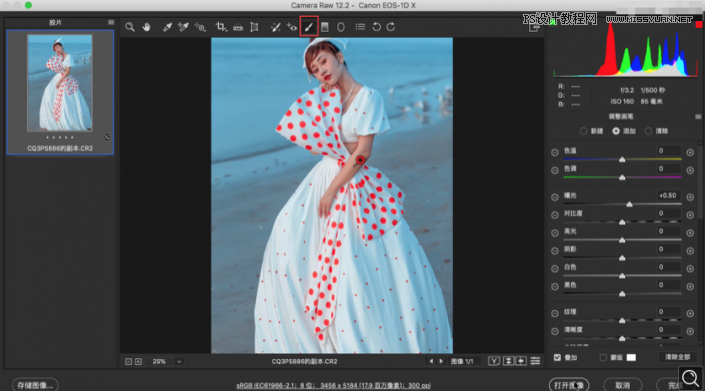Select the 清除 radio option
This screenshot has height=391, width=705.
[x=648, y=131]
